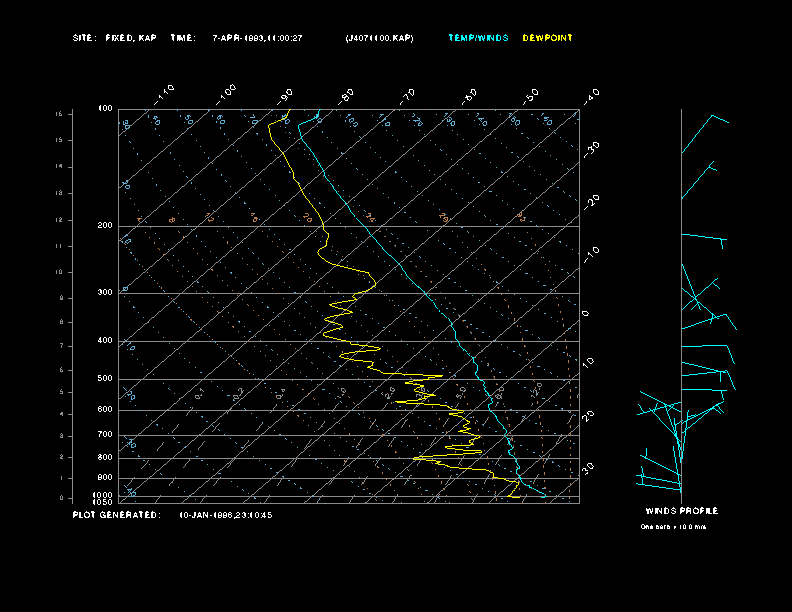This screenshot has height=612, width=792.
Task: Click the 400 pressure level label
Action: [105, 341]
